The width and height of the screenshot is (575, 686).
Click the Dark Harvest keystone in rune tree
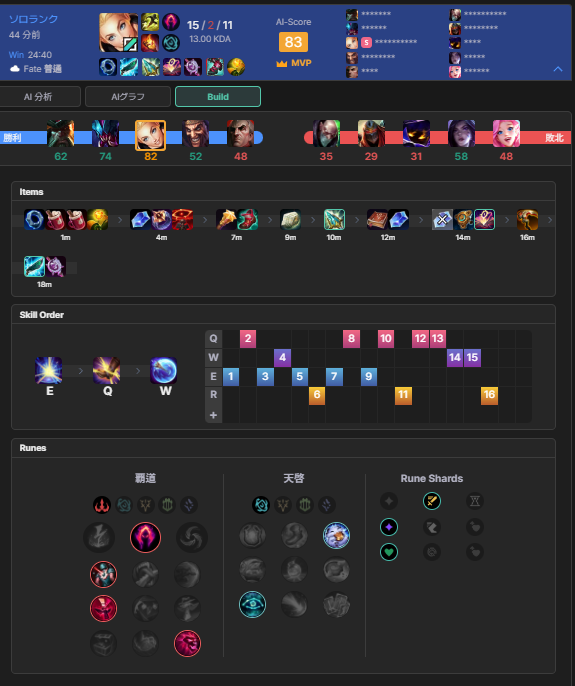point(145,537)
